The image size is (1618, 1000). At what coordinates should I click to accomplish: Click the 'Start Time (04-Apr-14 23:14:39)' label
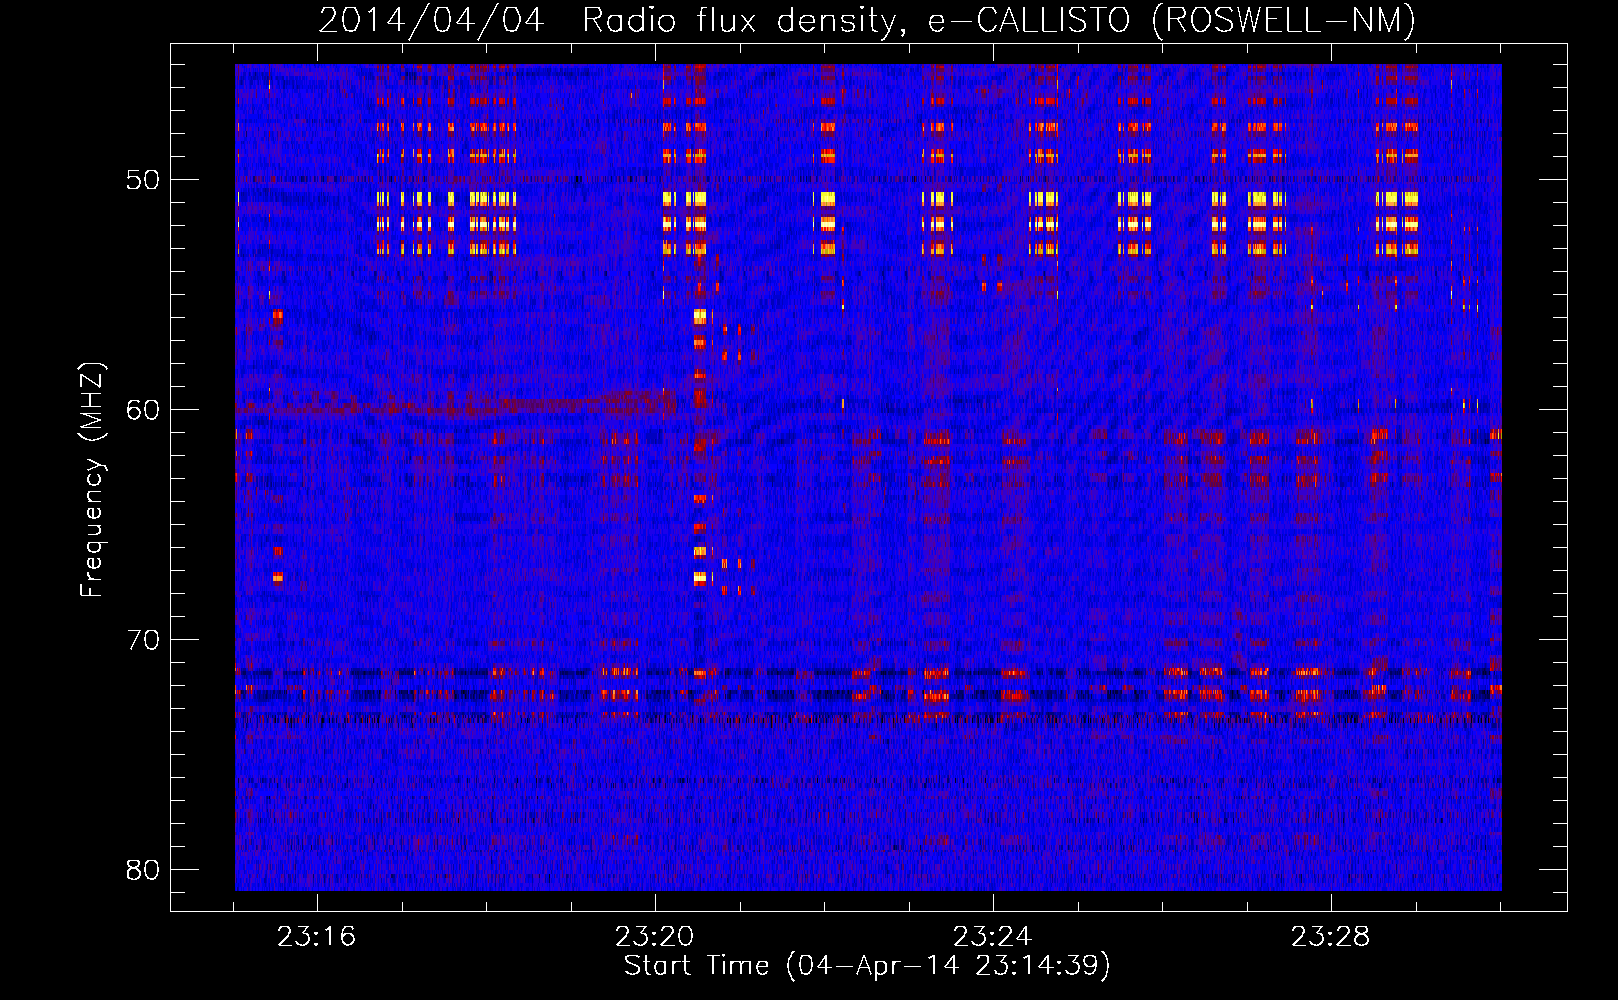pyautogui.click(x=867, y=966)
